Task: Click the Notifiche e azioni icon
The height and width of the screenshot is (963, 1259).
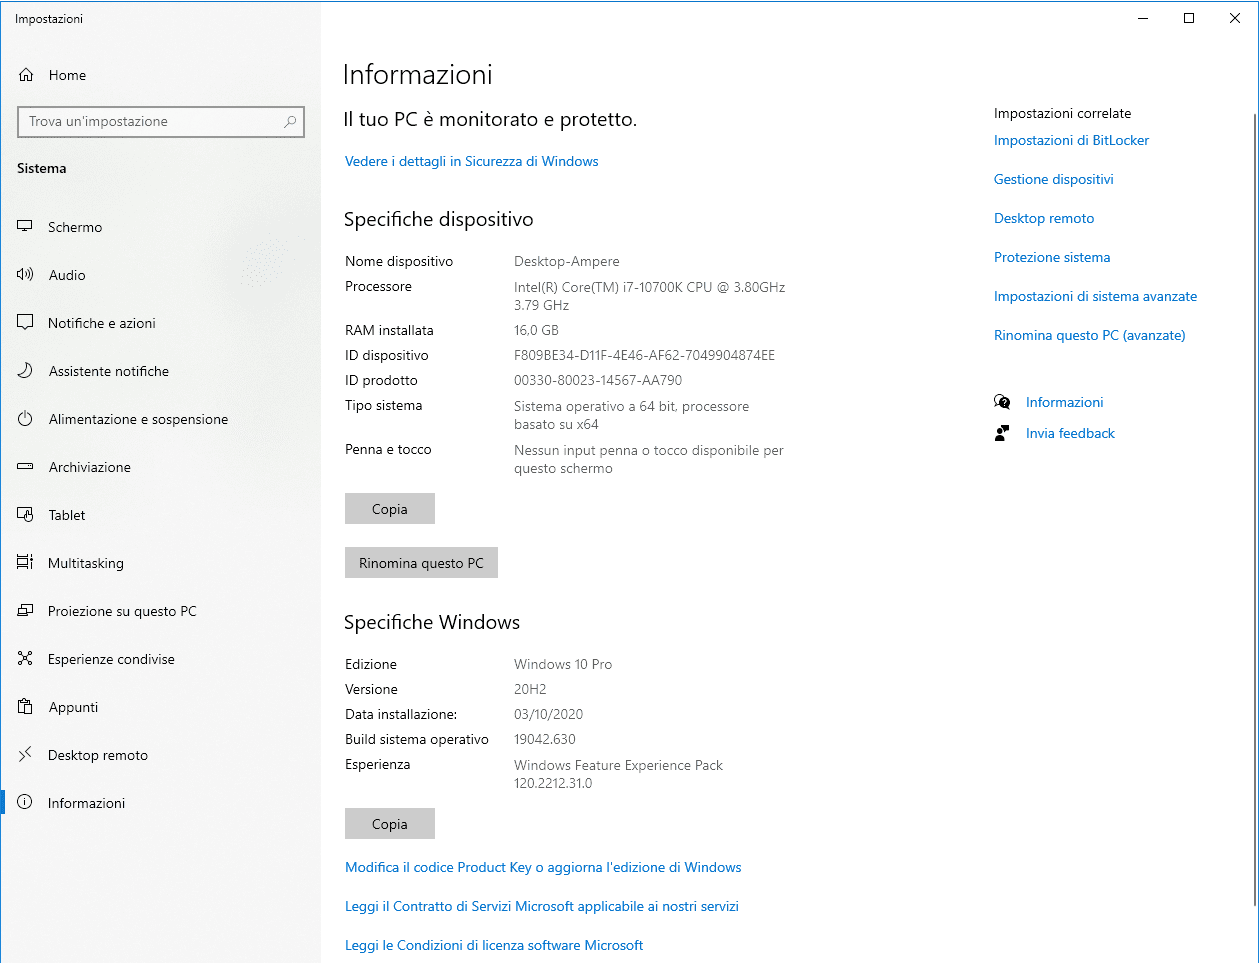Action: [26, 323]
